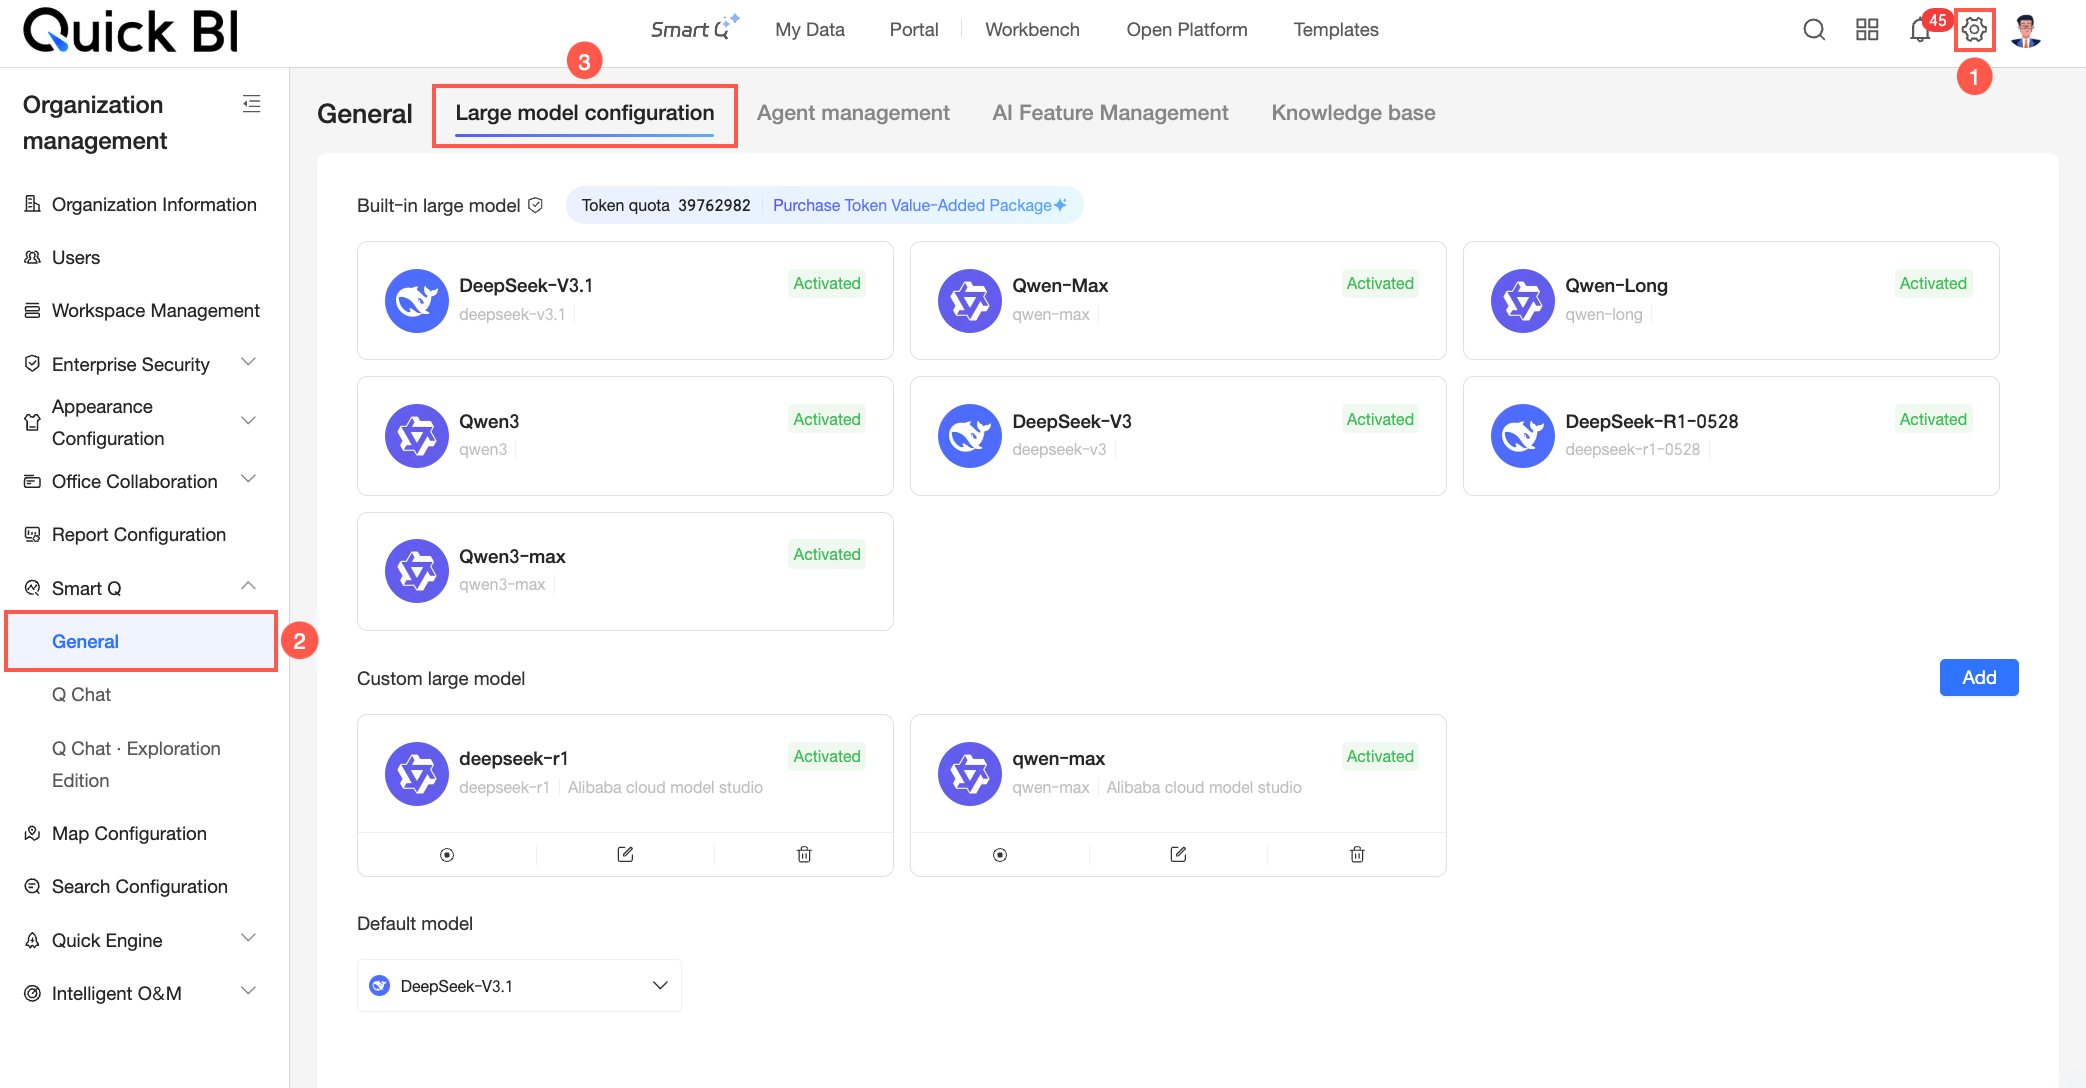Switch to Agent management tab
Screen dimensions: 2086x1088
pyautogui.click(x=853, y=113)
